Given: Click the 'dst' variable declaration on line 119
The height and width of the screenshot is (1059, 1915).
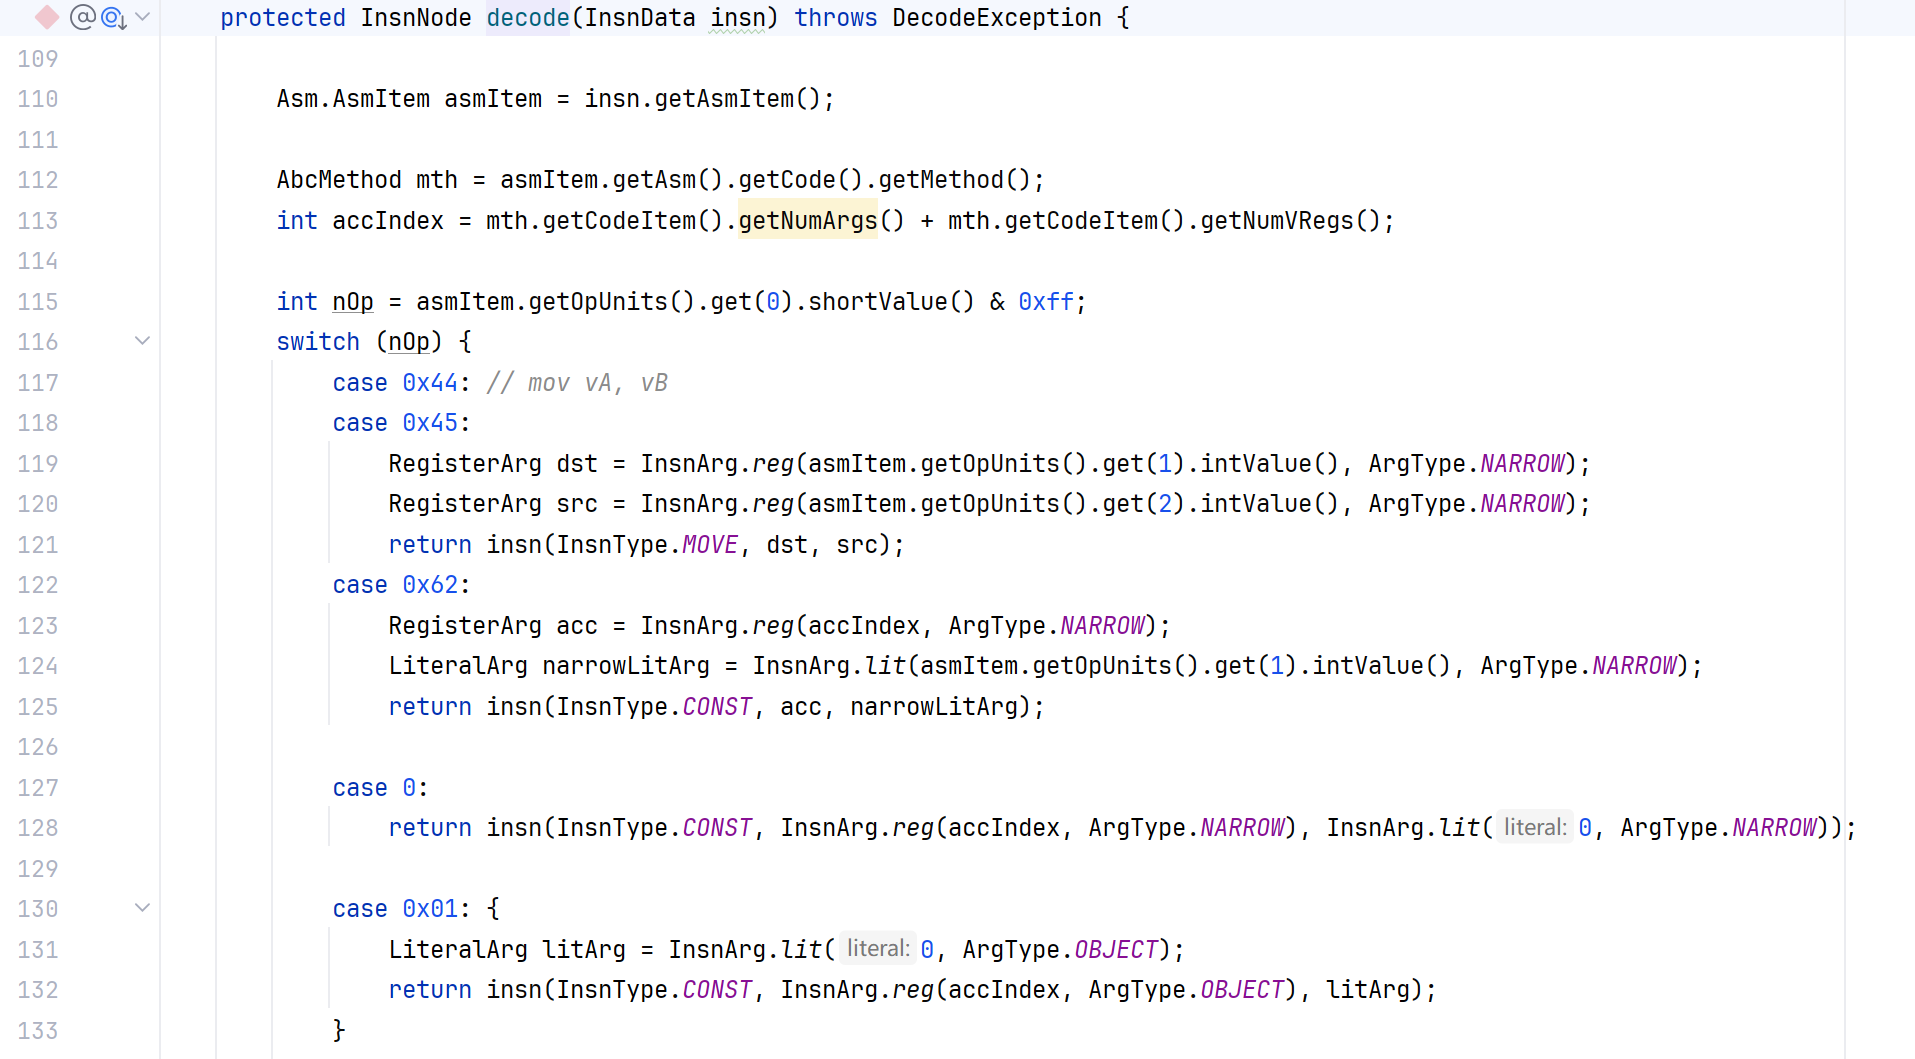Looking at the screenshot, I should tap(577, 464).
